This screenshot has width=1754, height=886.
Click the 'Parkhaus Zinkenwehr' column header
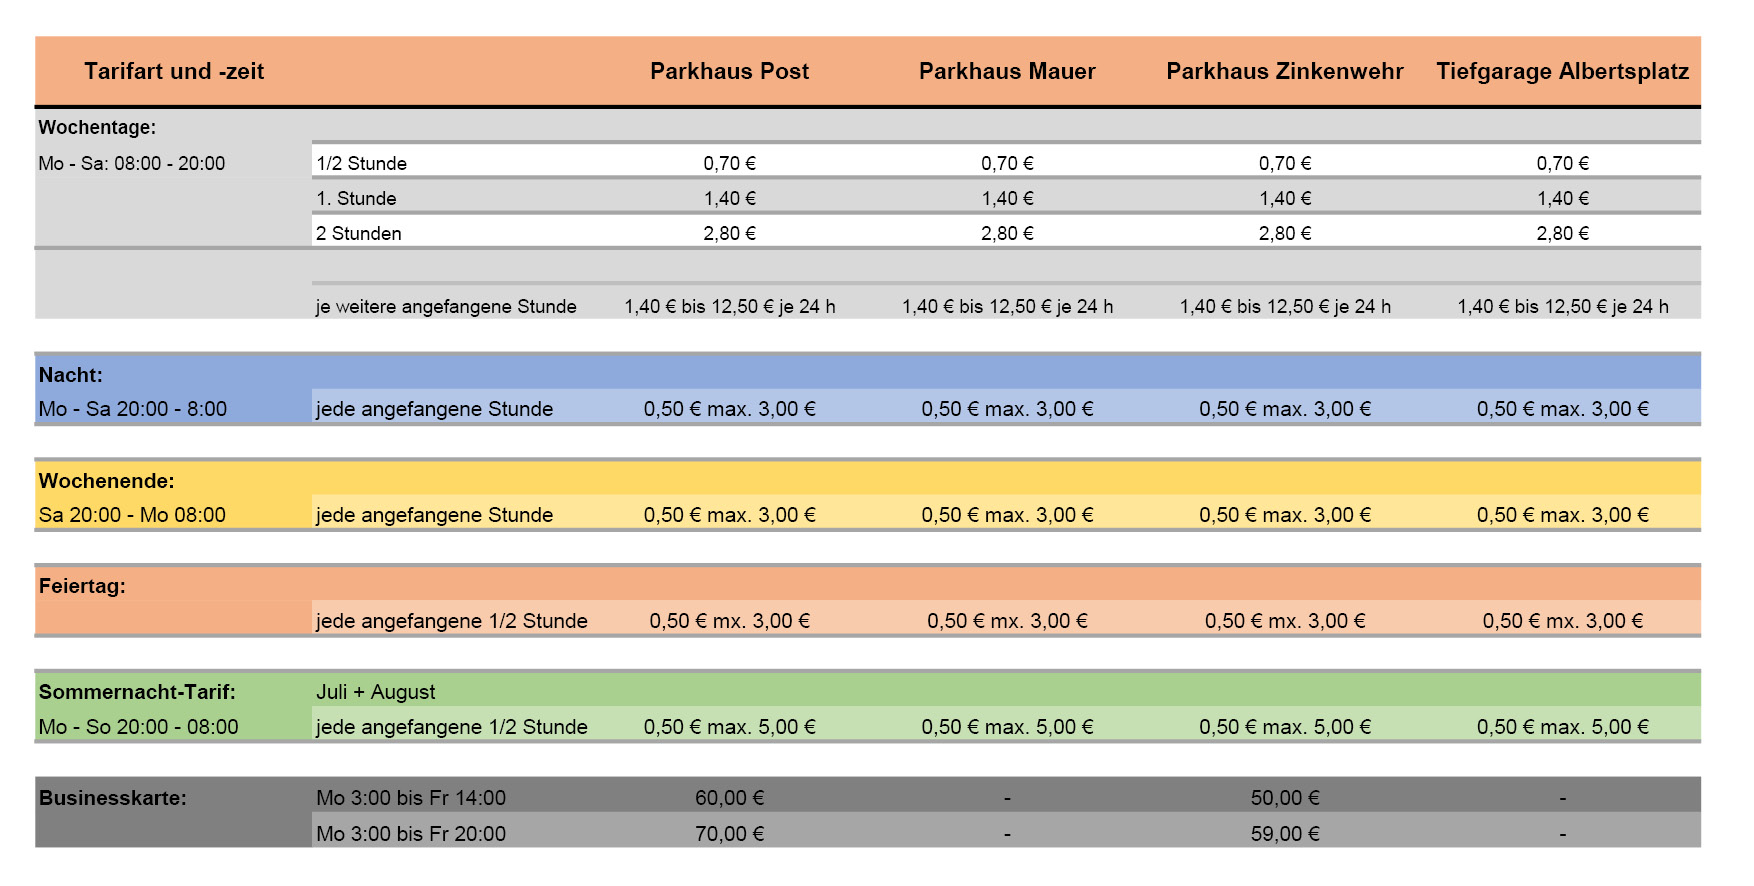(1285, 71)
